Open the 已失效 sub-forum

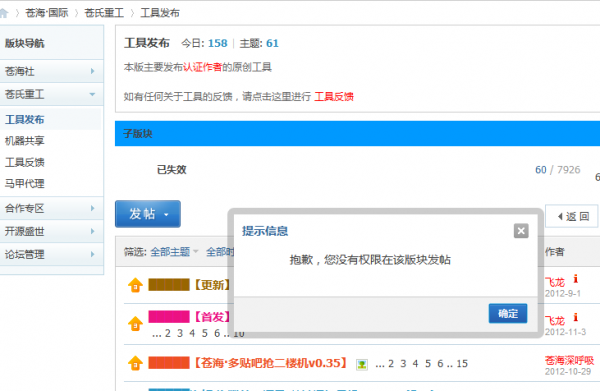(x=171, y=169)
